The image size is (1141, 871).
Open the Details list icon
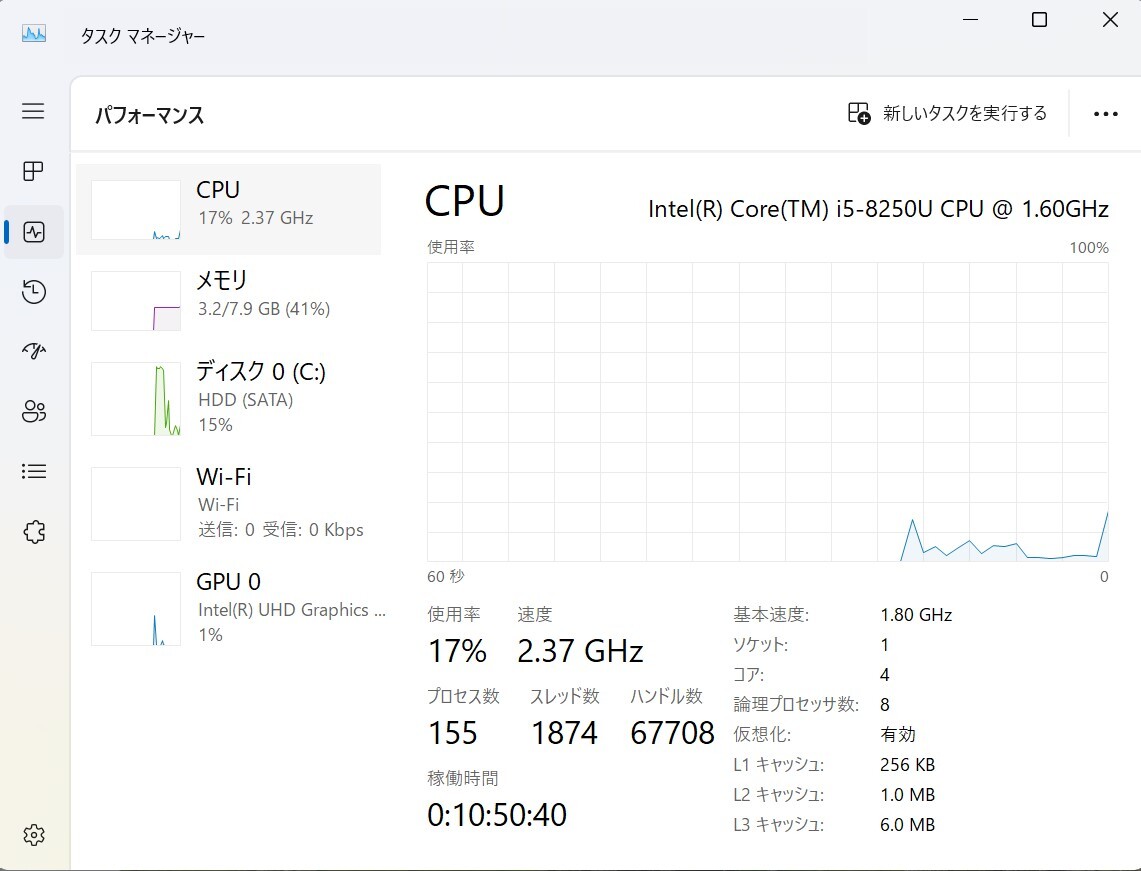[x=33, y=471]
